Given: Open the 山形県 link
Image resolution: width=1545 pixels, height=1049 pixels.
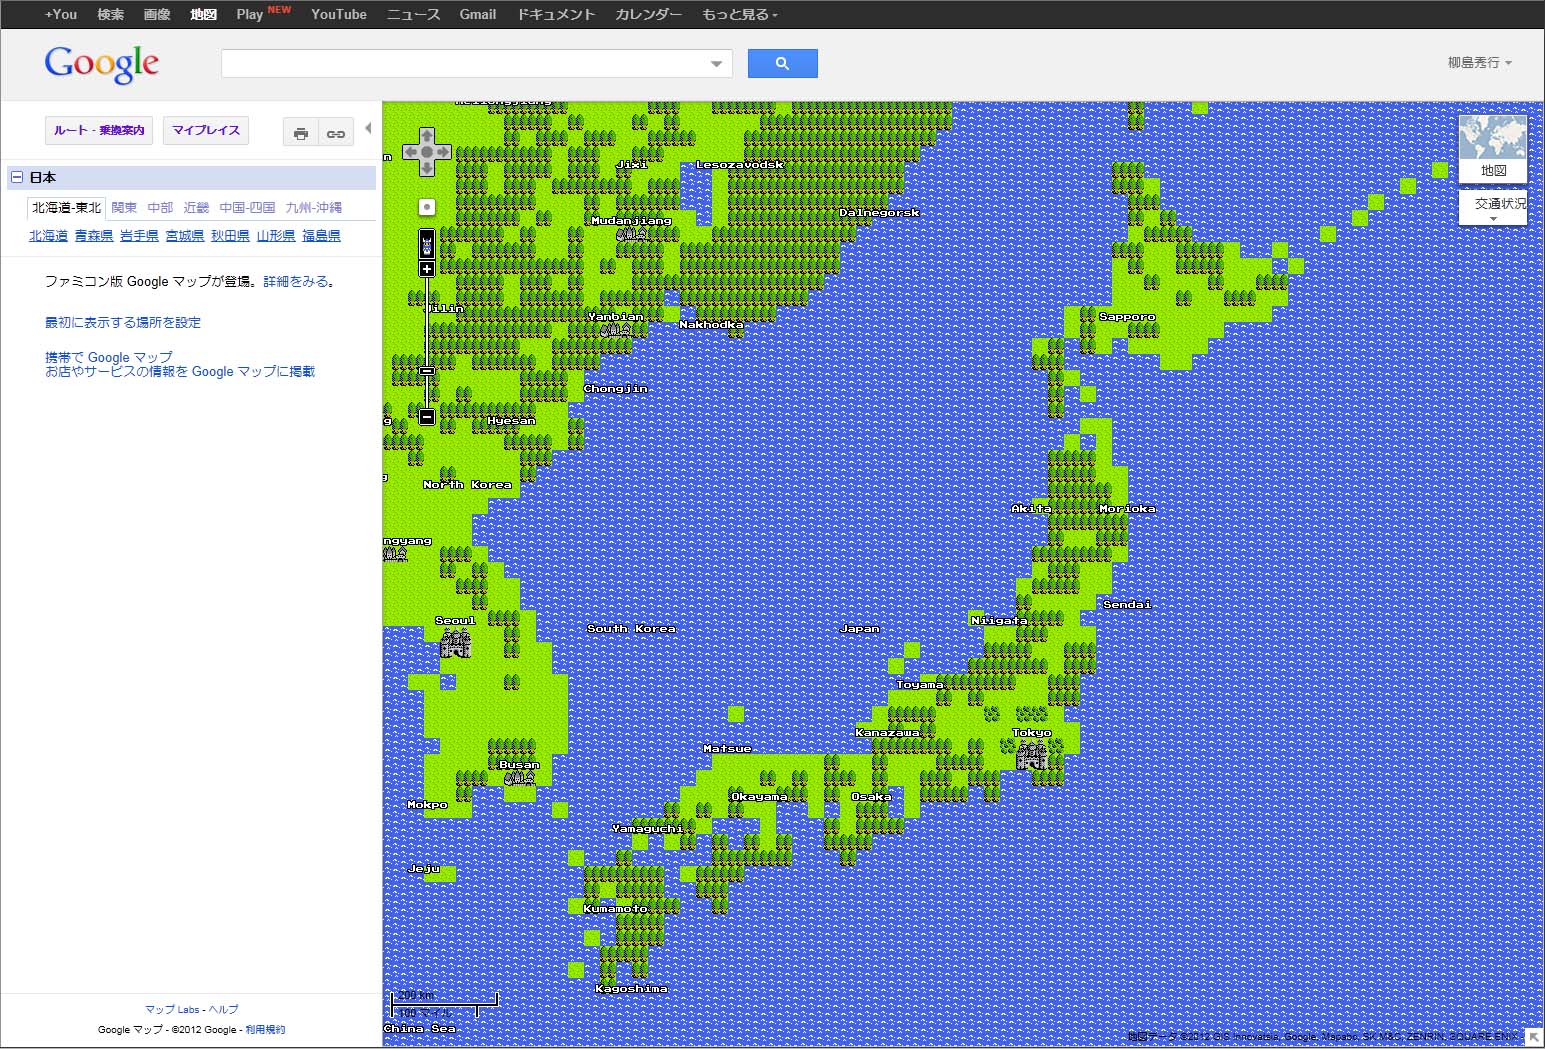Looking at the screenshot, I should tap(276, 236).
